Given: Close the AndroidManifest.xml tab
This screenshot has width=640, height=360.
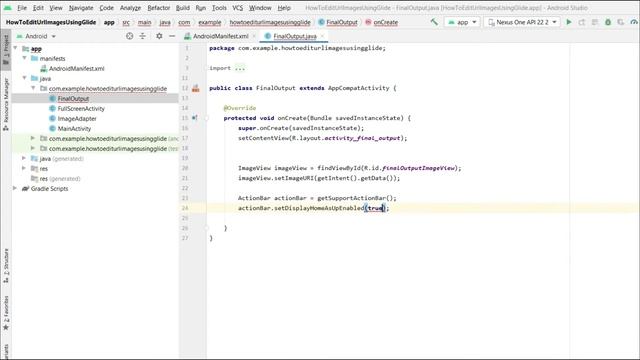Looking at the screenshot, I should coord(254,36).
